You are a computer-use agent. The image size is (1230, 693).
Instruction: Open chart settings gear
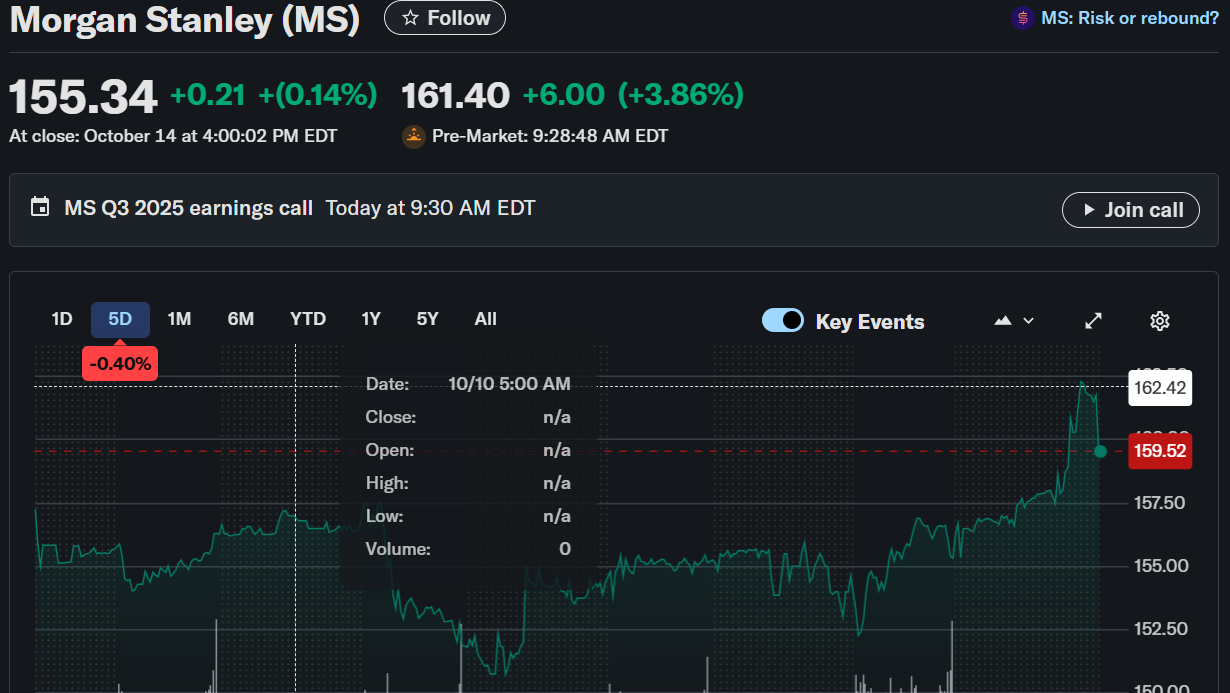coord(1160,321)
